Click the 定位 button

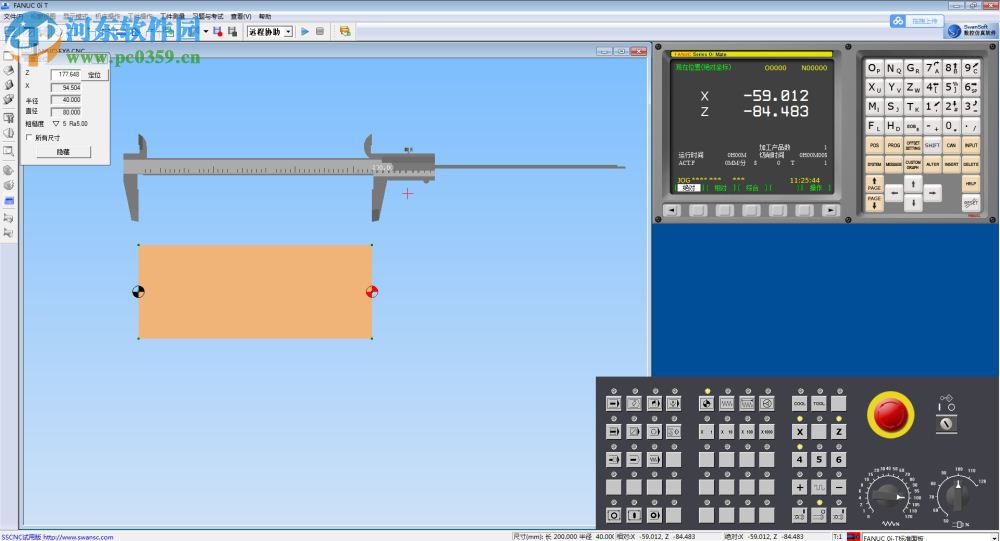pos(95,75)
